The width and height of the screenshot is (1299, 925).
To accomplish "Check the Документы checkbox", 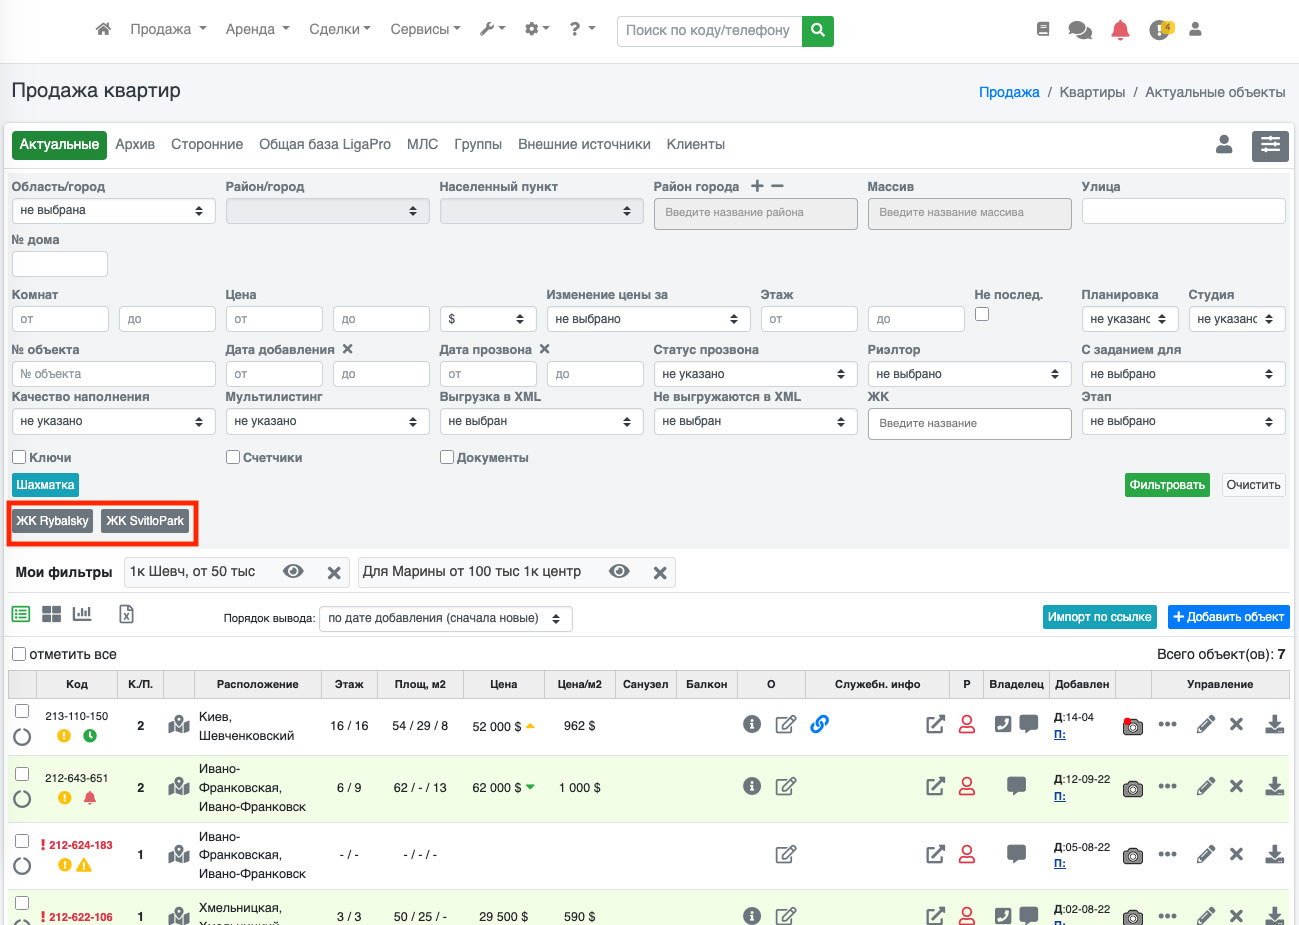I will click(447, 457).
